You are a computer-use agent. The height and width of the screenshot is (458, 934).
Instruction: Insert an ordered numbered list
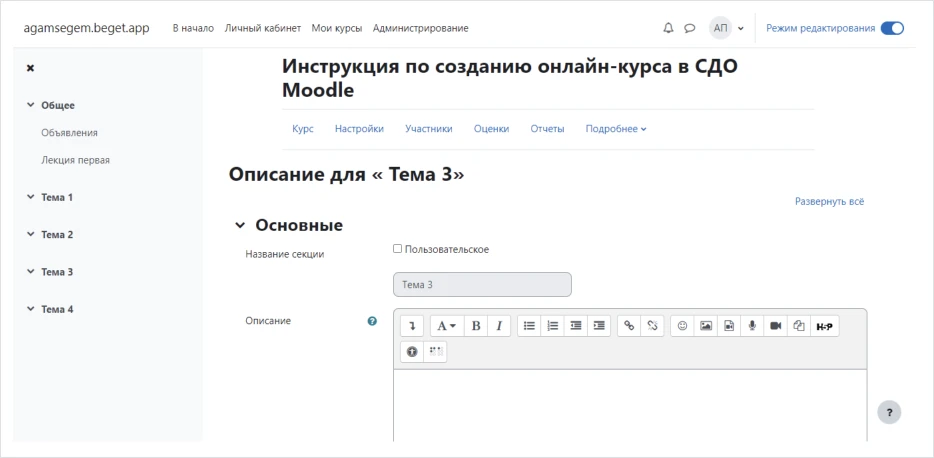(x=552, y=326)
